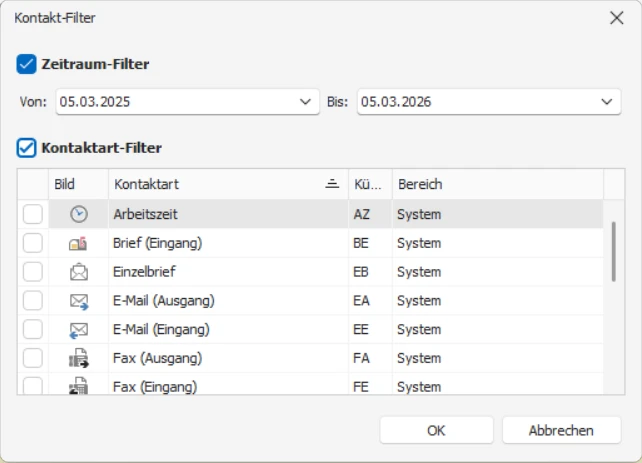Viewport: 642px width, 463px height.
Task: Click the Kü... column header
Action: tap(371, 184)
